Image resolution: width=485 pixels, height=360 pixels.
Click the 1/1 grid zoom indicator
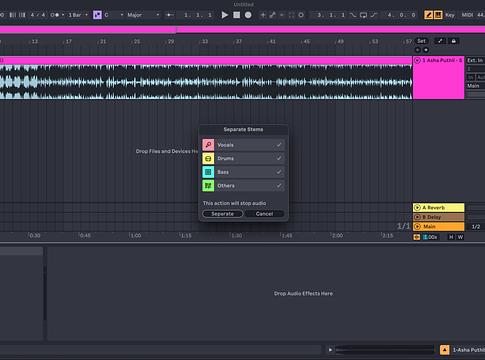pyautogui.click(x=403, y=226)
